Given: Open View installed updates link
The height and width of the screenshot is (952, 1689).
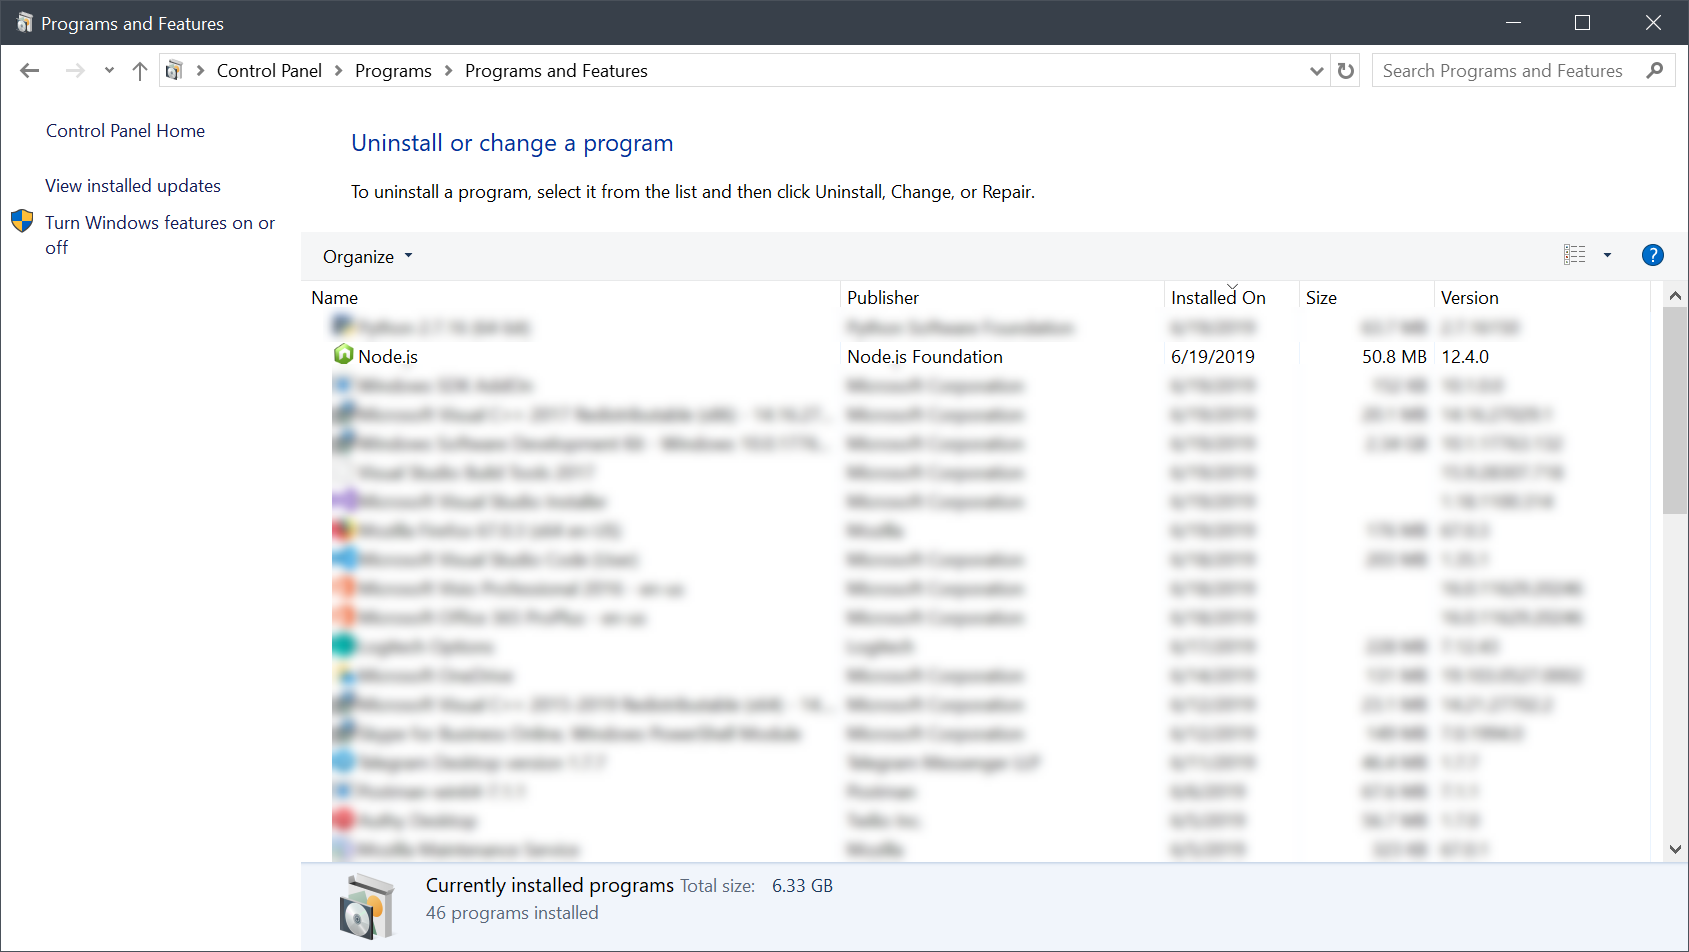Looking at the screenshot, I should point(133,186).
